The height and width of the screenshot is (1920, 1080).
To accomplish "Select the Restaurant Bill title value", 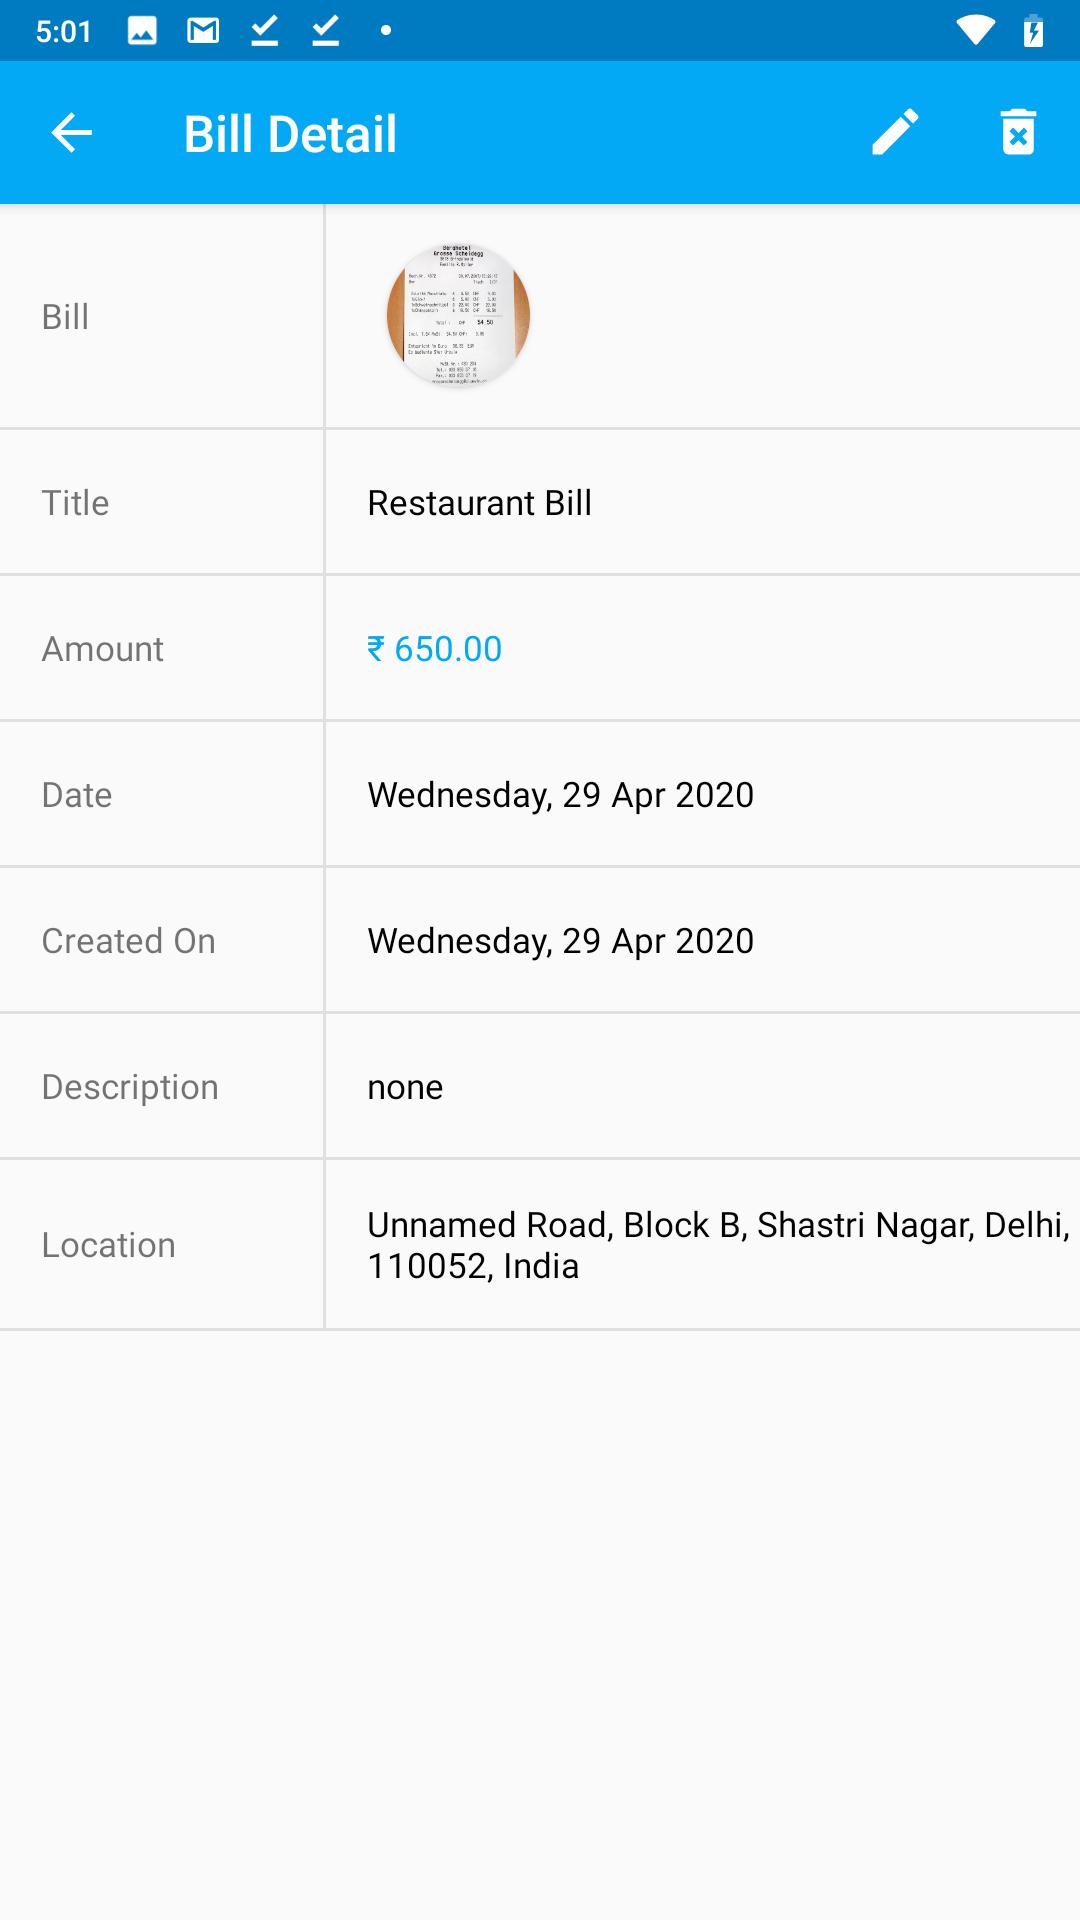I will tap(480, 503).
